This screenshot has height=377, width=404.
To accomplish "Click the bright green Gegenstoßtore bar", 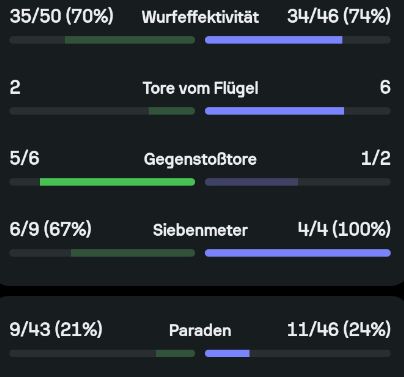I will [x=117, y=182].
